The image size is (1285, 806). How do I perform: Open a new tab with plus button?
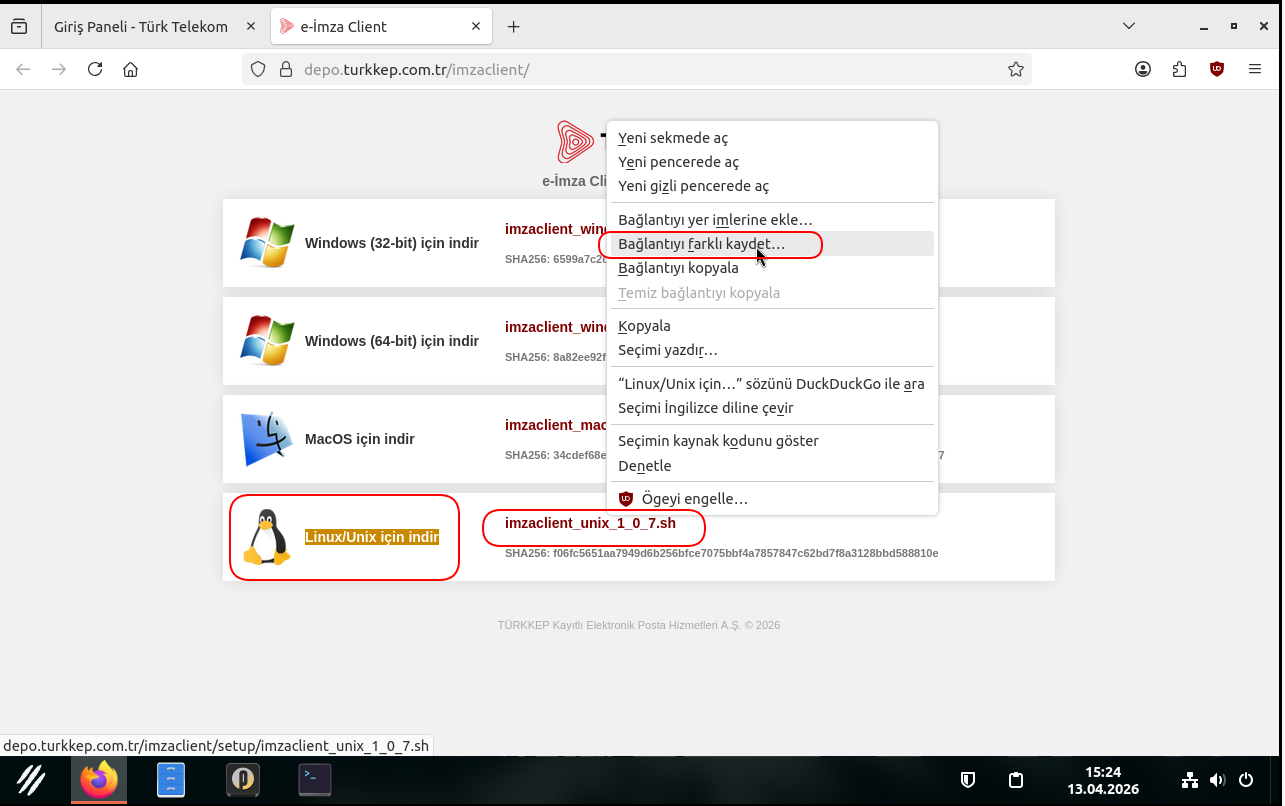click(514, 27)
